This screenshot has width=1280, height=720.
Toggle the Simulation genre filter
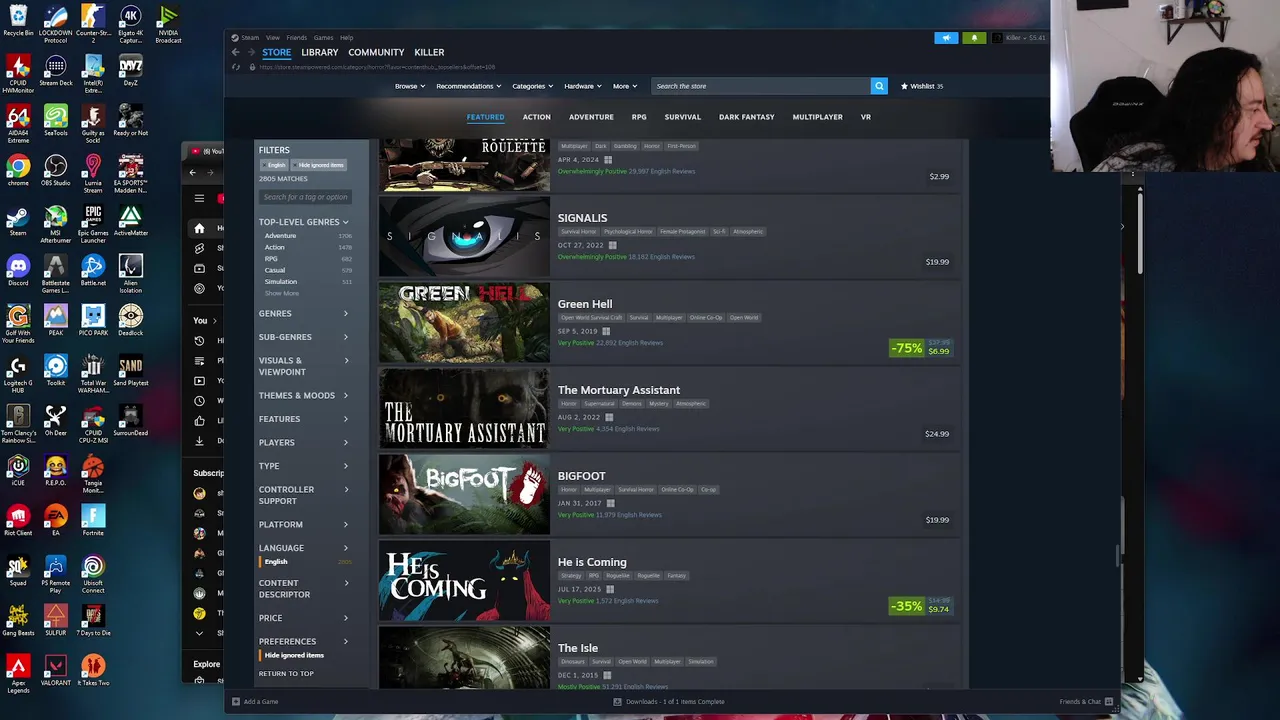click(281, 282)
